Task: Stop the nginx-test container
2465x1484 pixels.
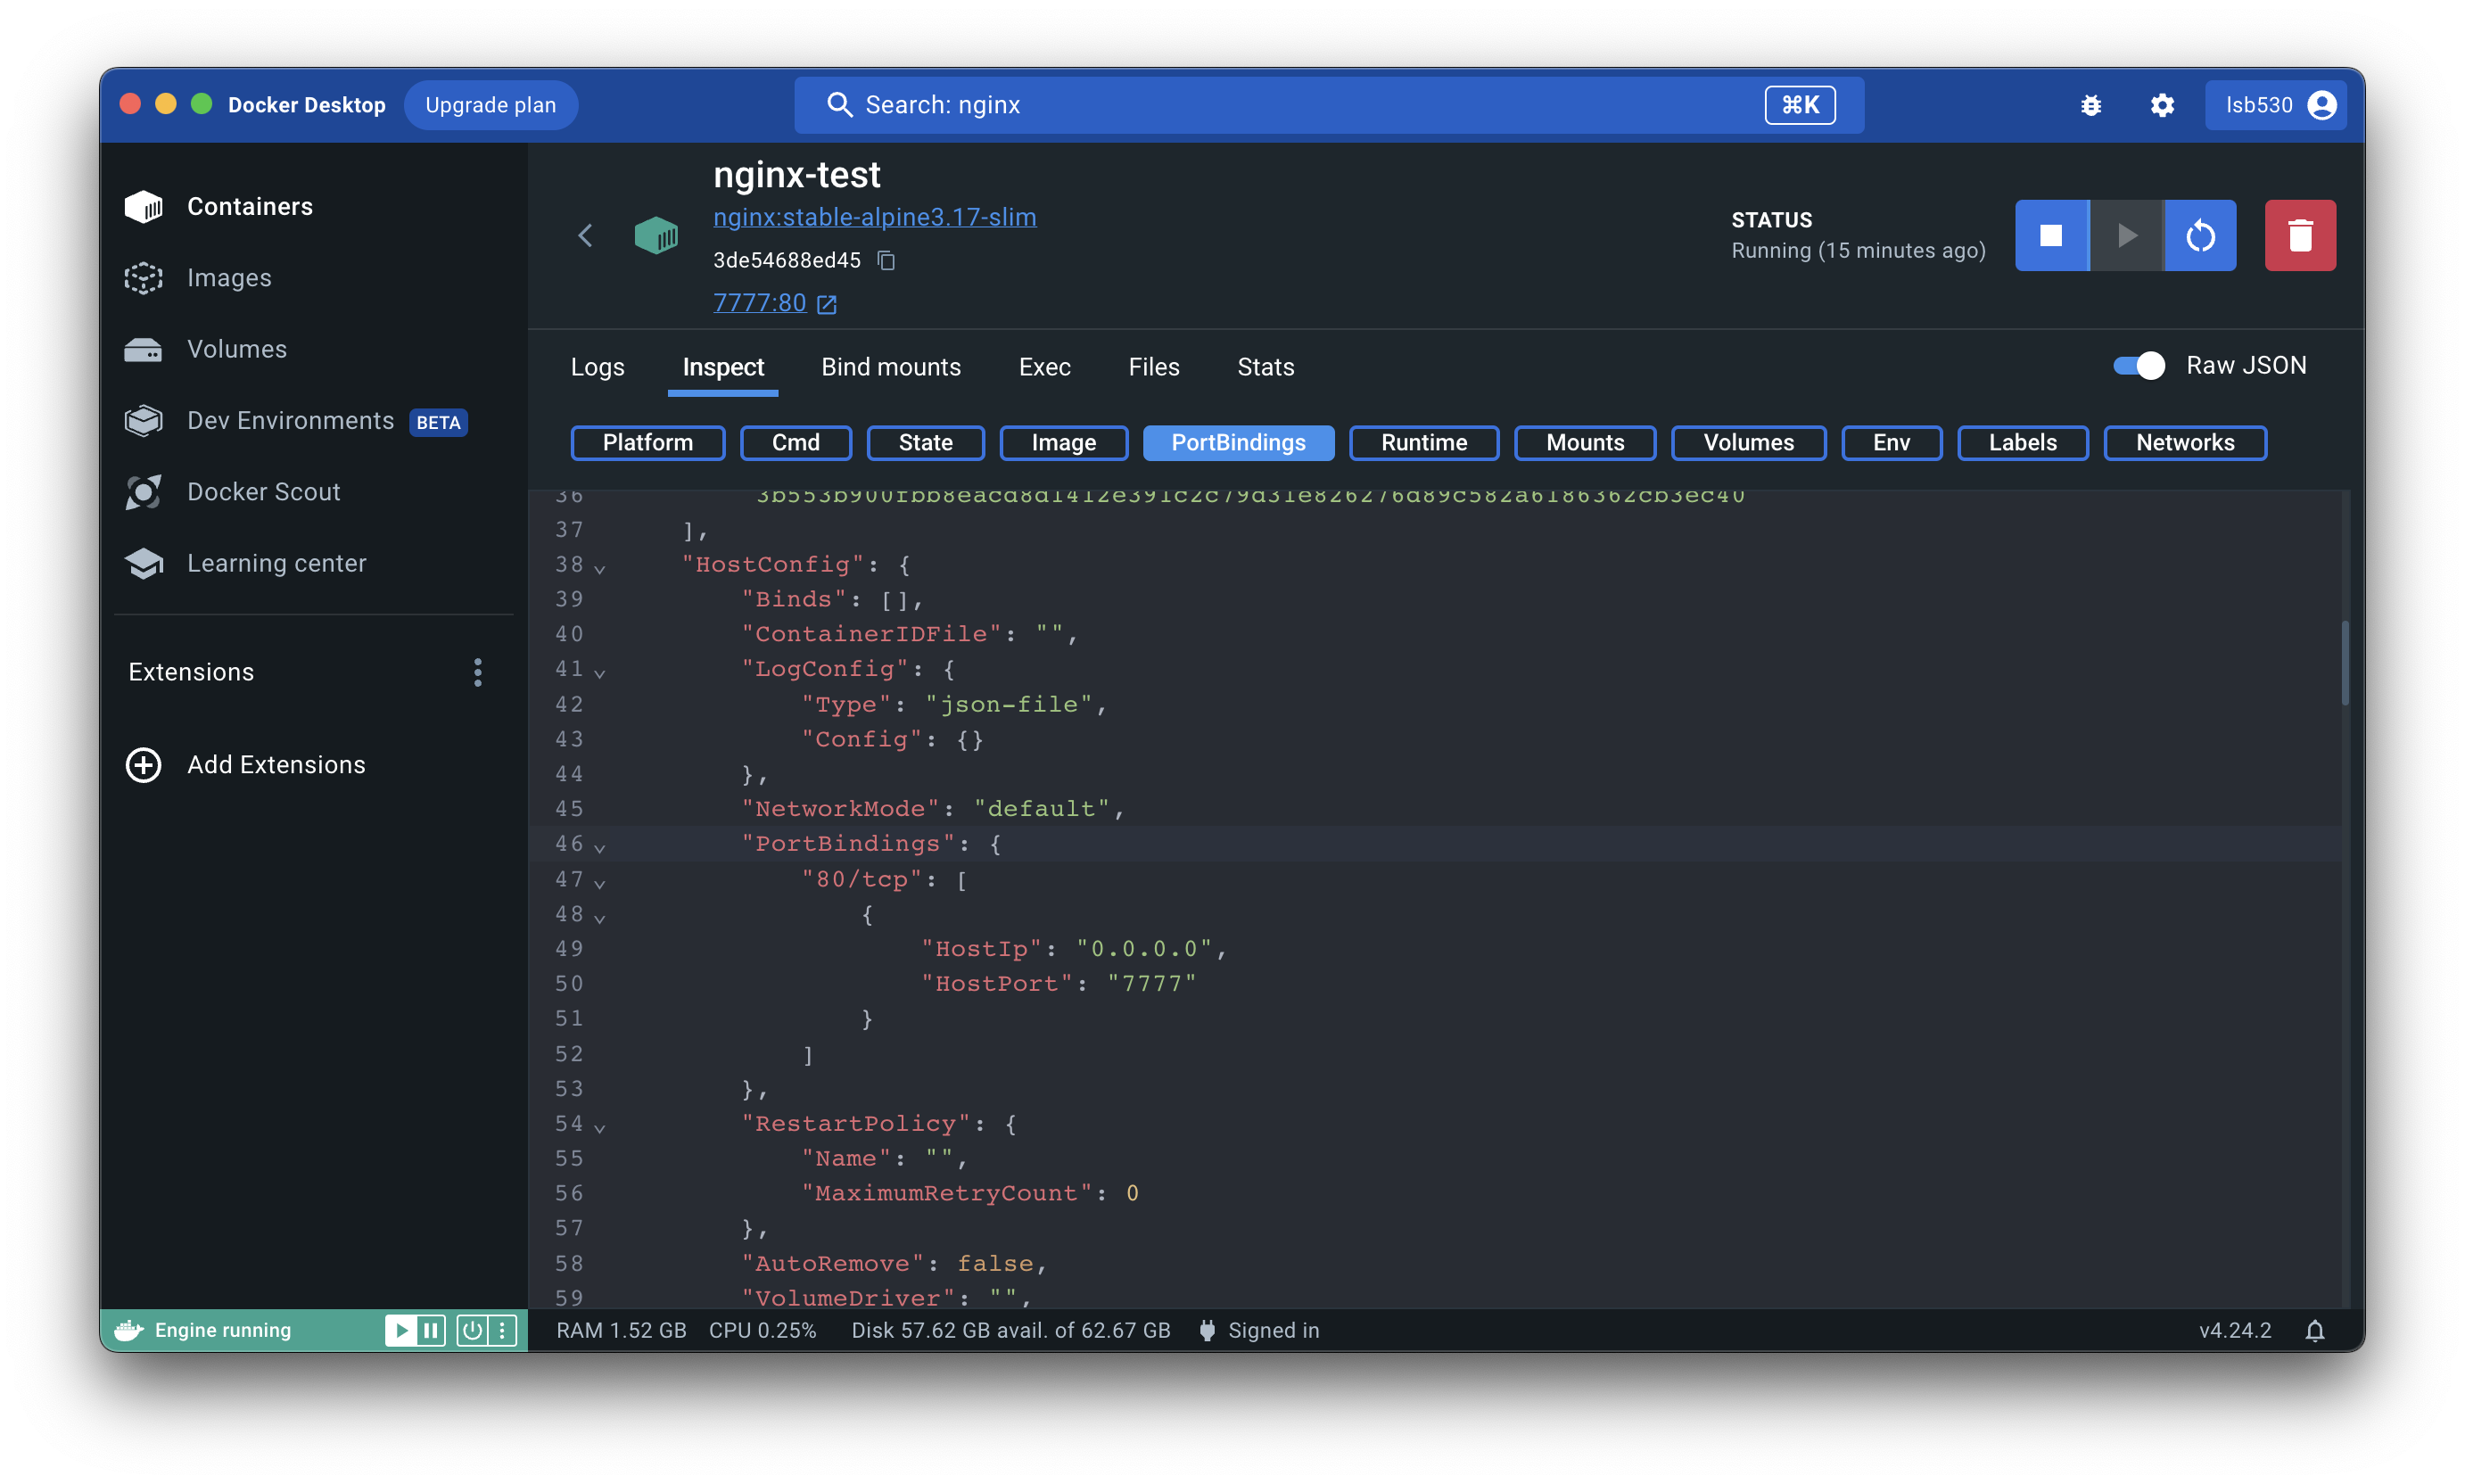Action: 2050,235
